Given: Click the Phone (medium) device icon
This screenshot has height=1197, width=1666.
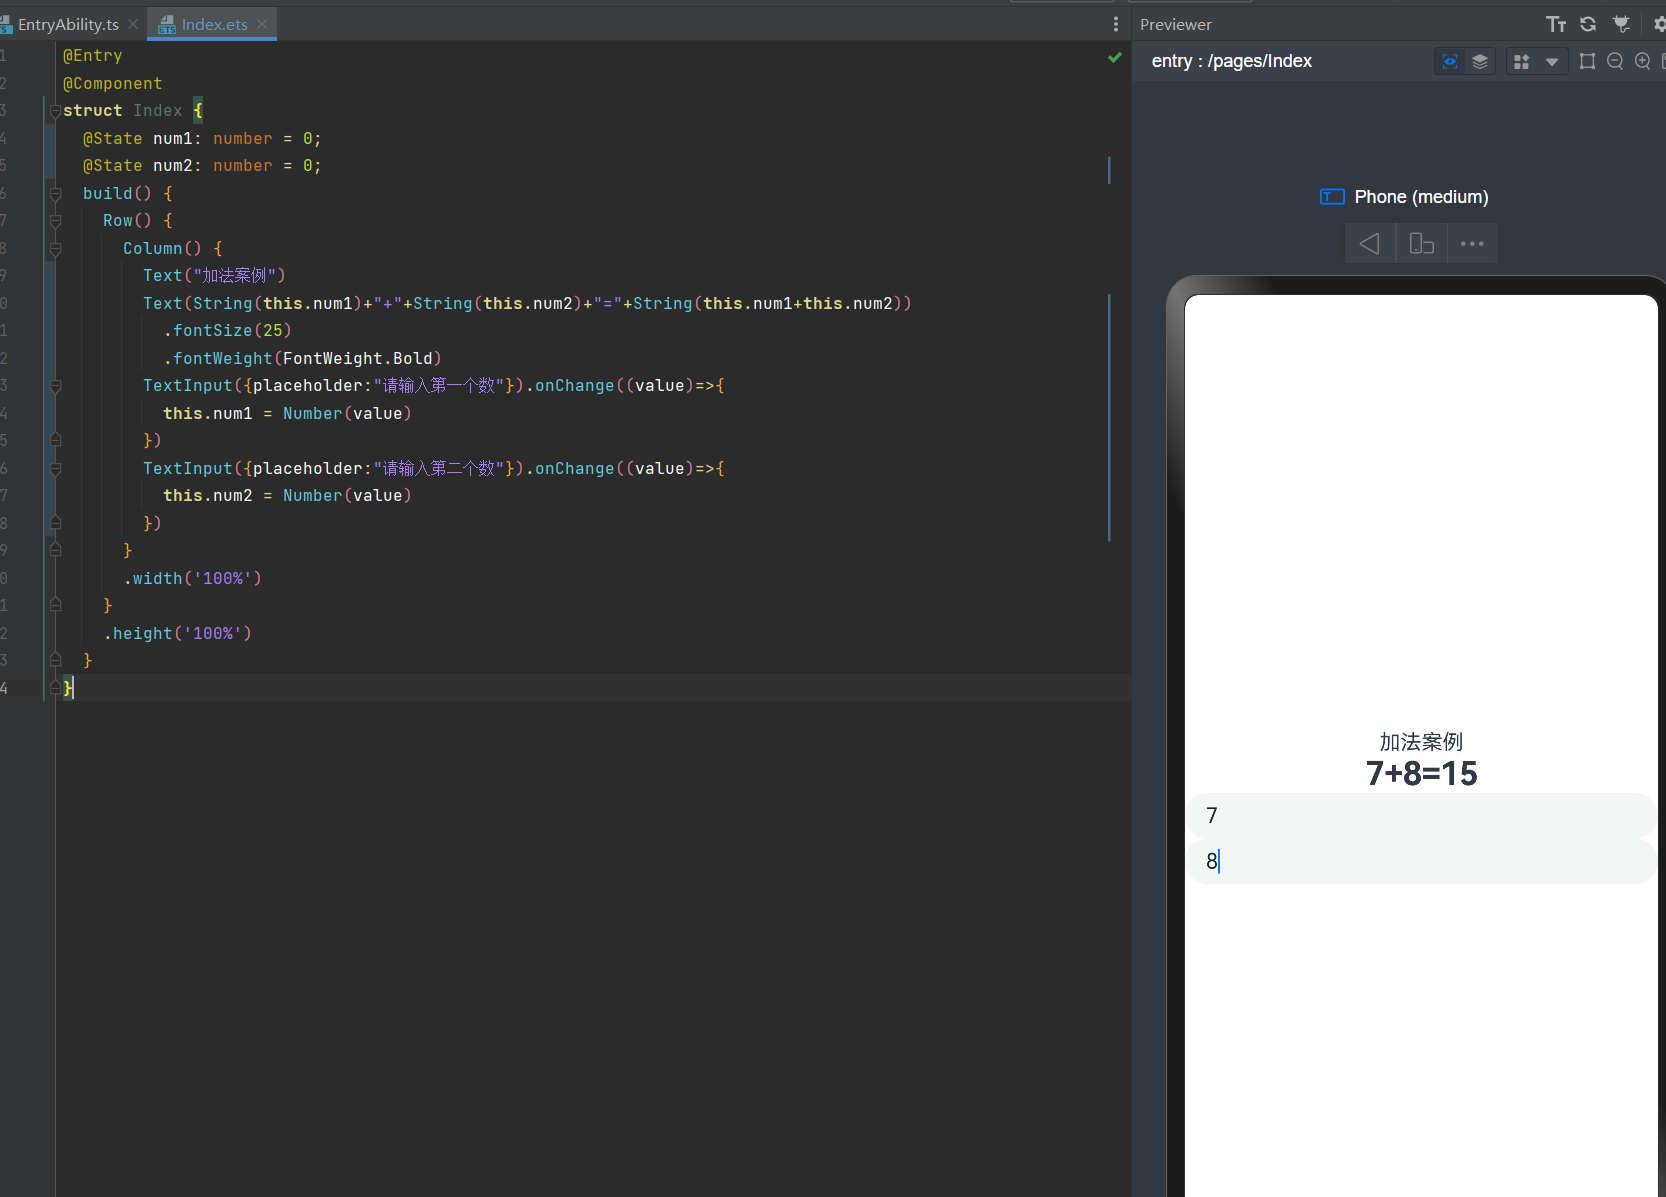Looking at the screenshot, I should [x=1332, y=197].
